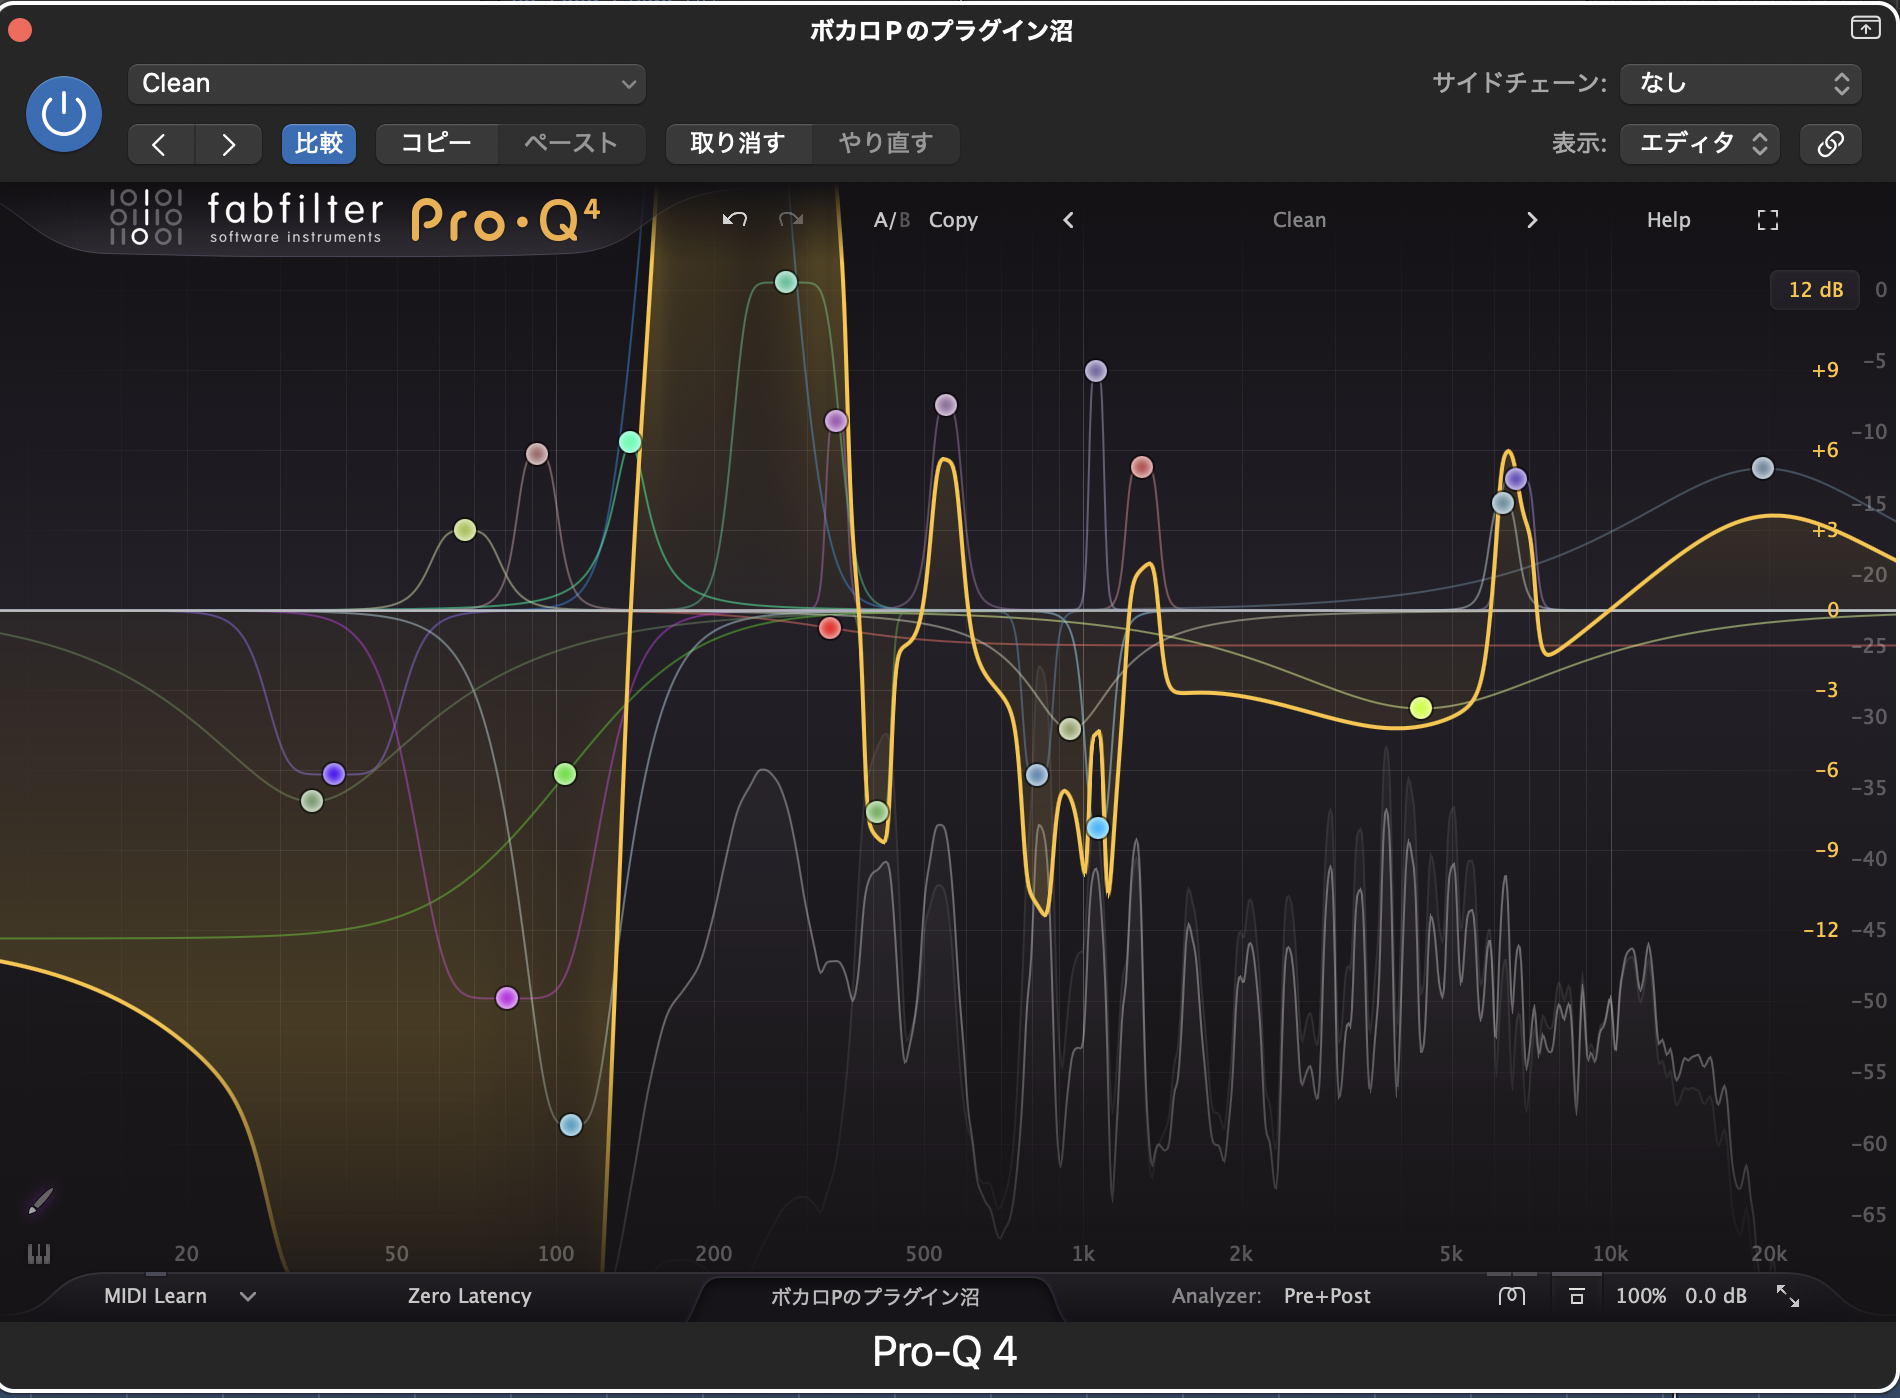Screen dimensions: 1900x1398
Task: Adjust the 0.0 dB output gain control
Action: pos(1715,1296)
